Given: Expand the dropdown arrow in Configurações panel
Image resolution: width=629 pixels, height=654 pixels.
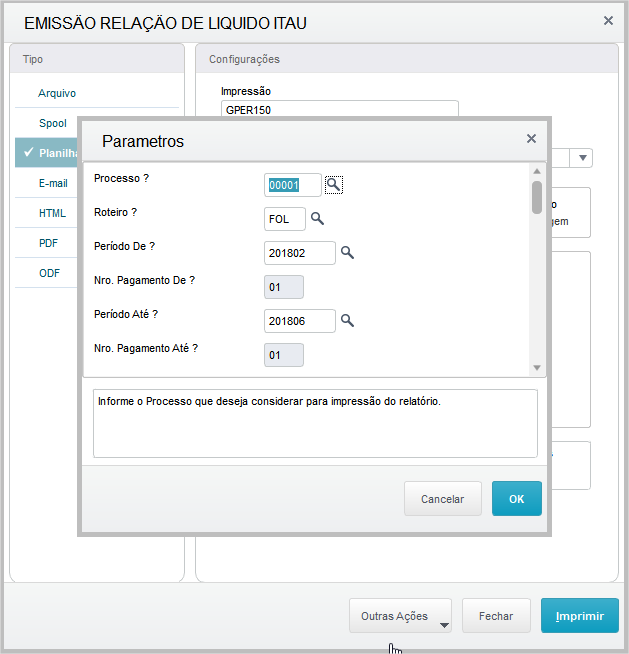Looking at the screenshot, I should (x=583, y=158).
